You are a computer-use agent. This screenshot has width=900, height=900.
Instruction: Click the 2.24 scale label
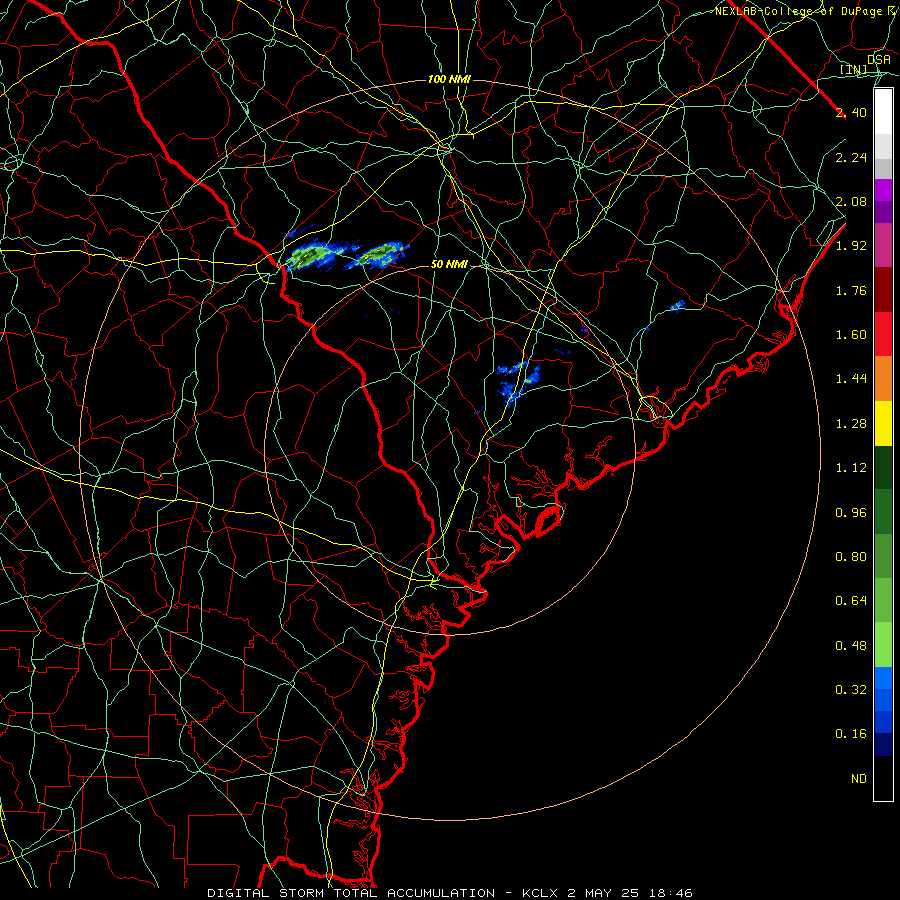(851, 157)
